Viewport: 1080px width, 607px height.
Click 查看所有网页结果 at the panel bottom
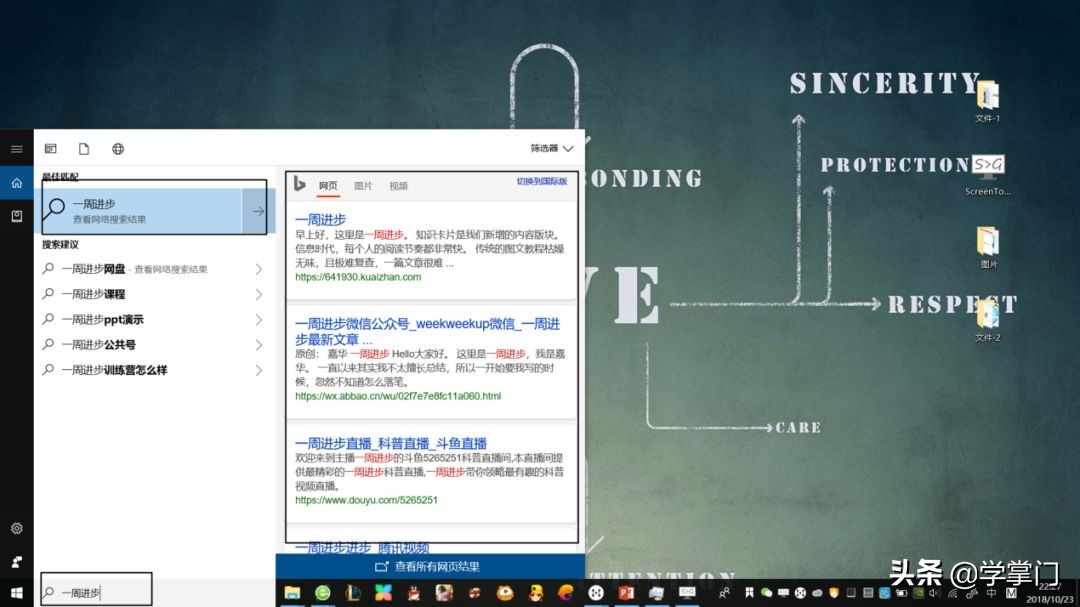coord(432,566)
